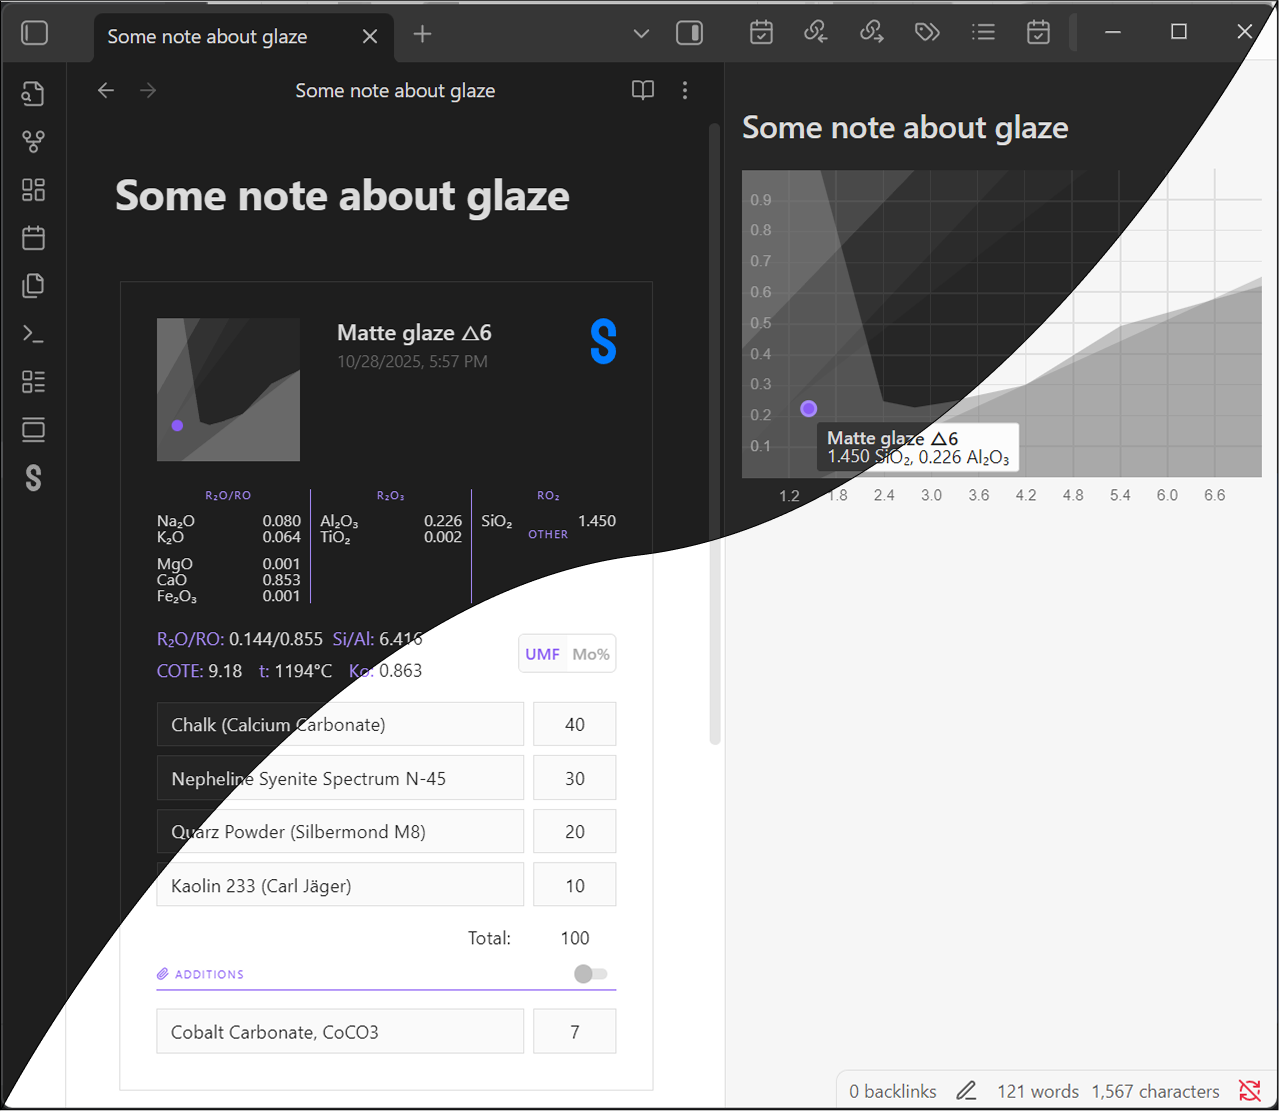Navigate forward with the right arrow
This screenshot has width=1279, height=1111.
point(148,90)
